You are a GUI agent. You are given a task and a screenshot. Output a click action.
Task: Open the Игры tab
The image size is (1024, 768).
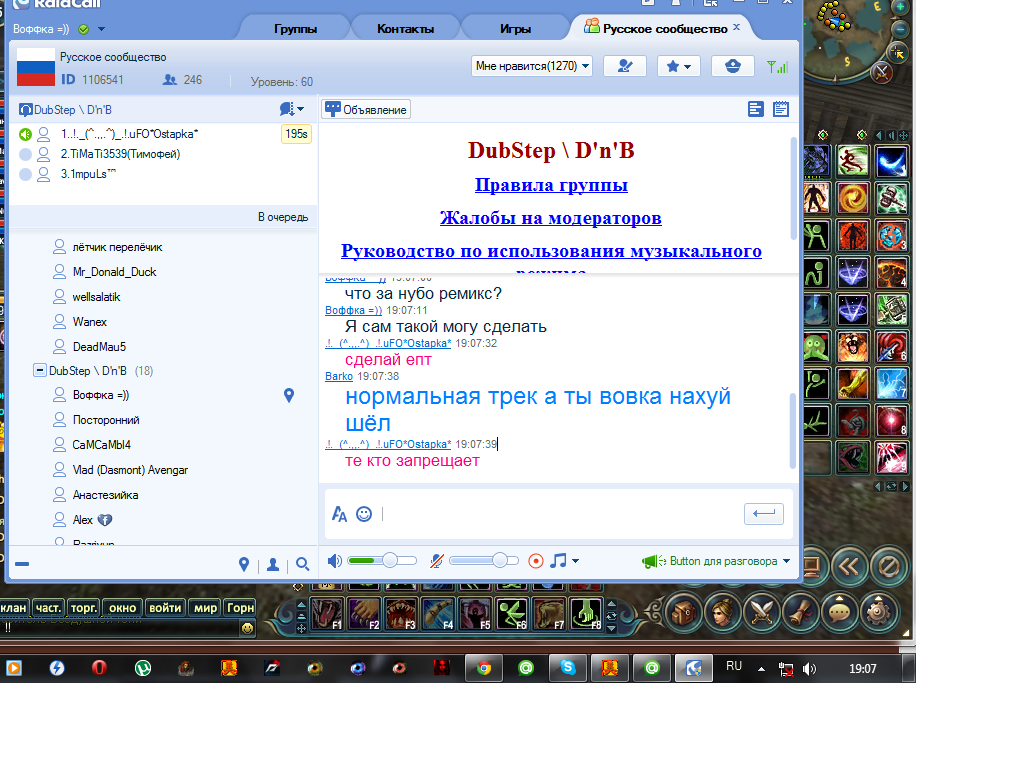(515, 29)
